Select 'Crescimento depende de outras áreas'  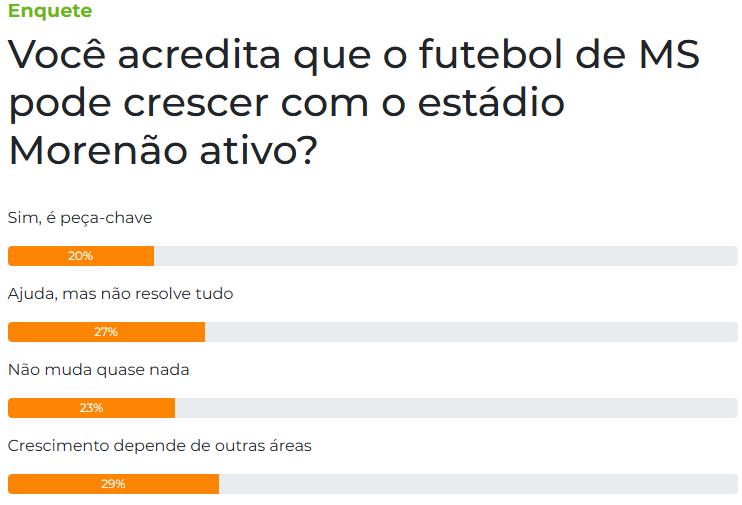pos(159,446)
